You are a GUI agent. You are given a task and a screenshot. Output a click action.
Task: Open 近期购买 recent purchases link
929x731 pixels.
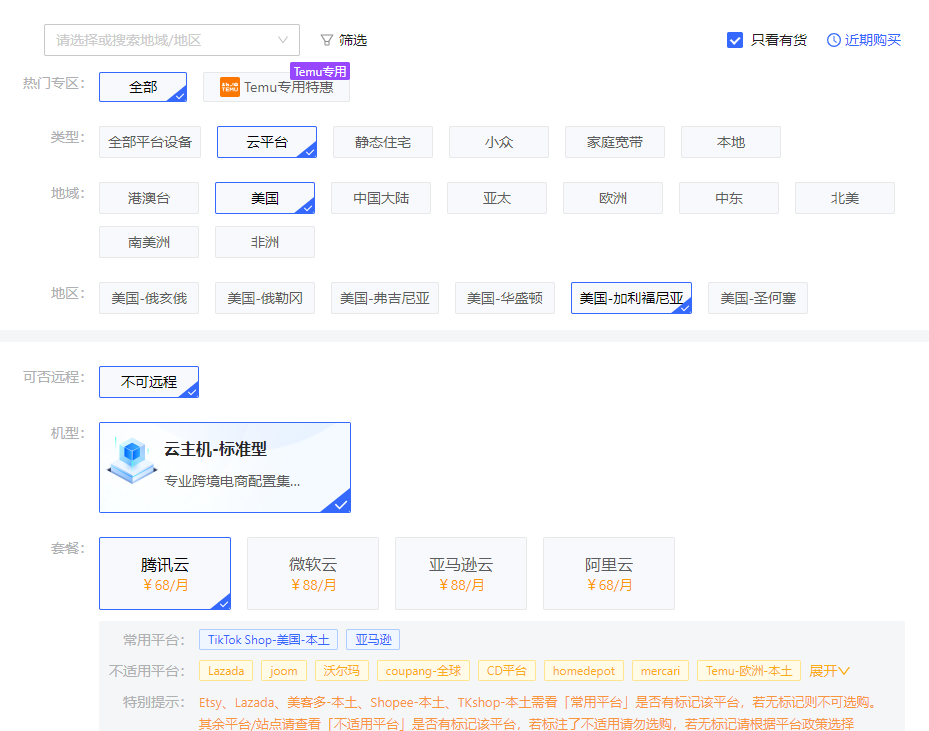point(873,40)
